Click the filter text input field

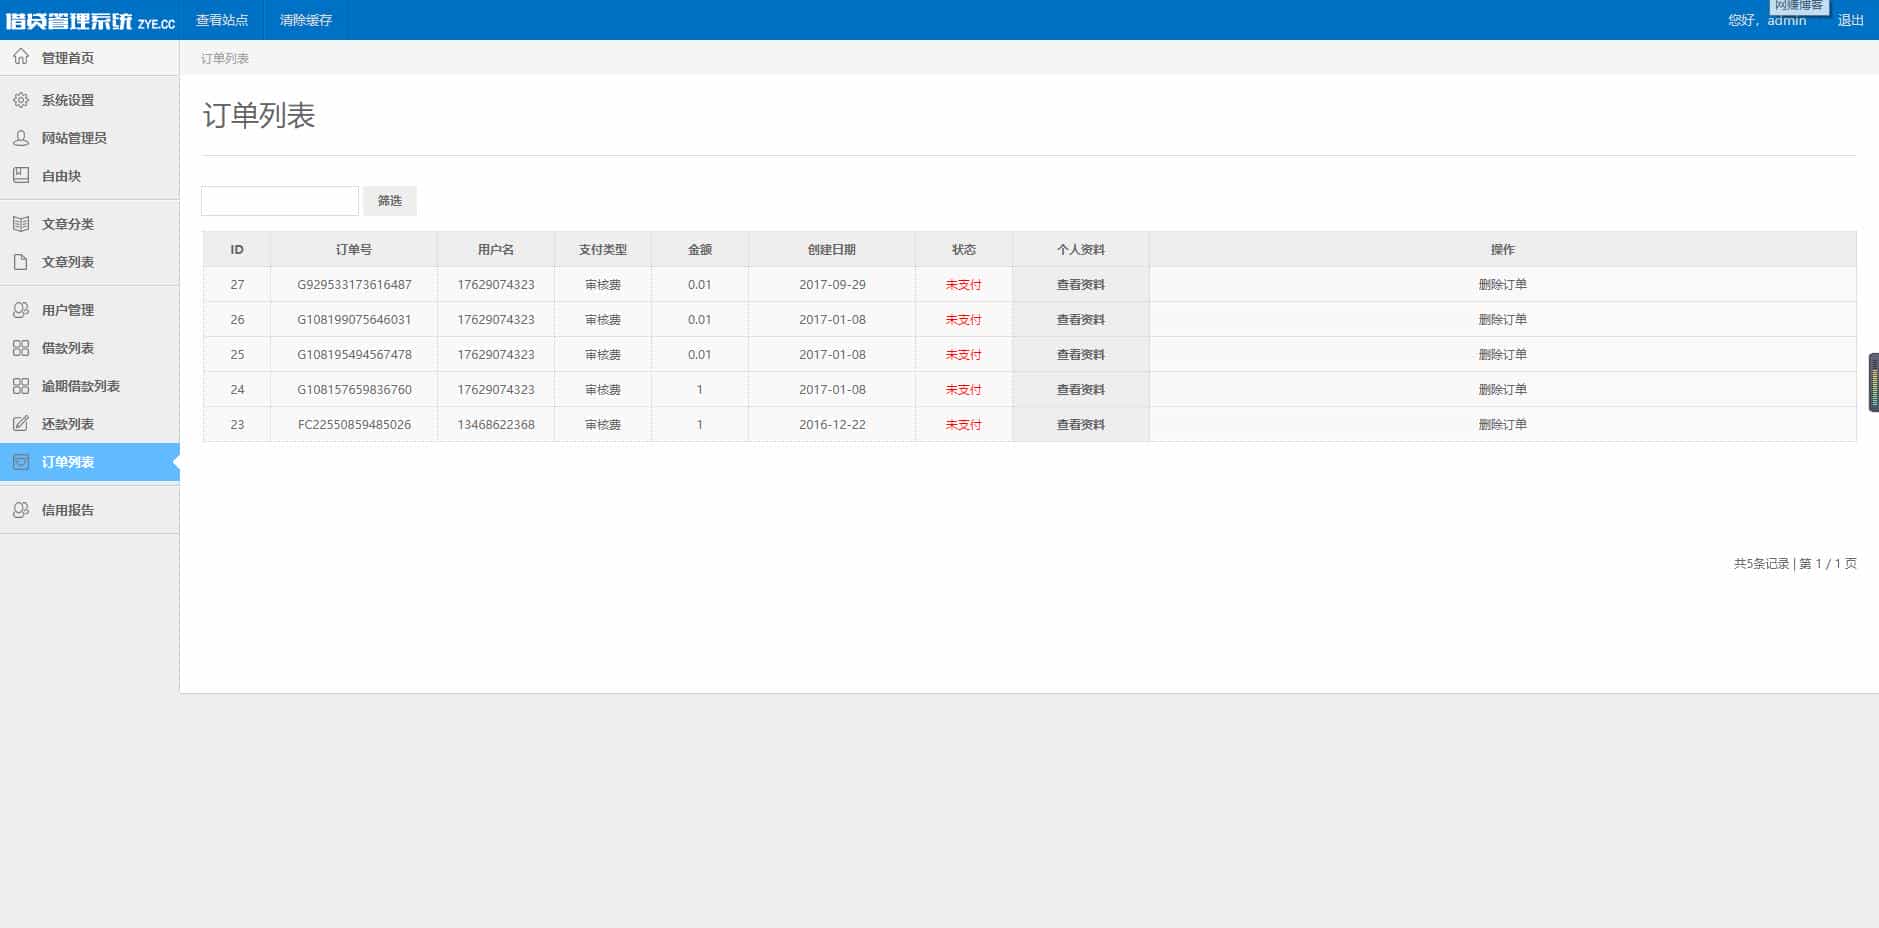coord(280,201)
